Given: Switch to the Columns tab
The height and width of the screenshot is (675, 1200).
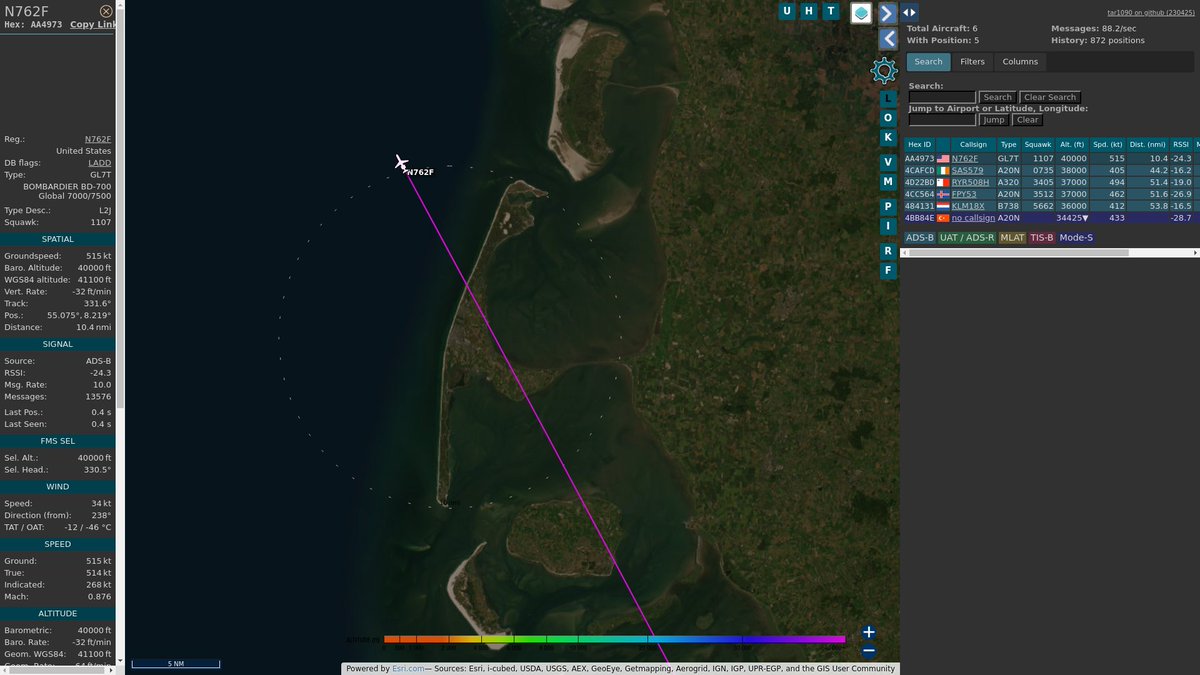Looking at the screenshot, I should click(x=1020, y=62).
